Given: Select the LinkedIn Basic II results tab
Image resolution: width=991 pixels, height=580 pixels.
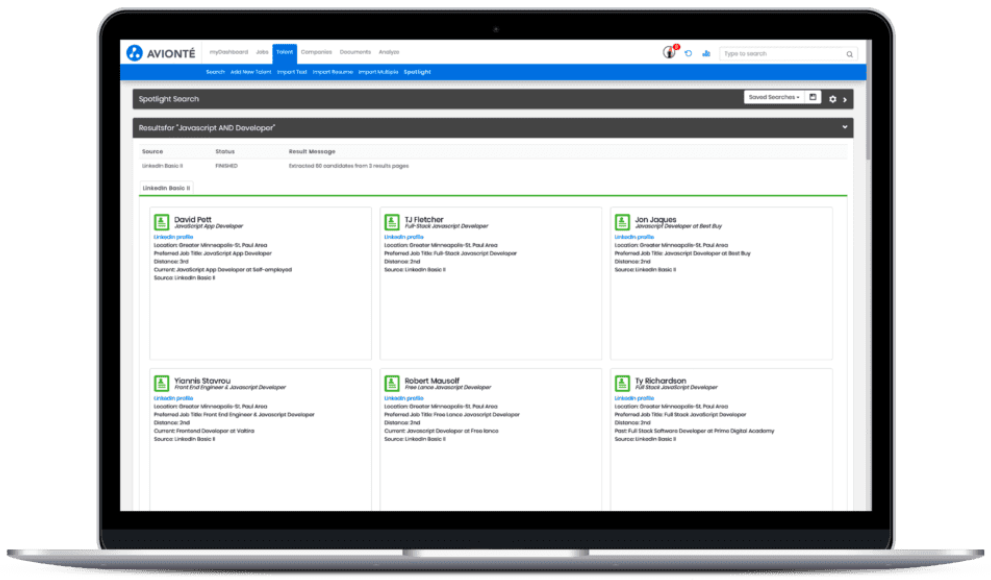Looking at the screenshot, I should [x=166, y=188].
